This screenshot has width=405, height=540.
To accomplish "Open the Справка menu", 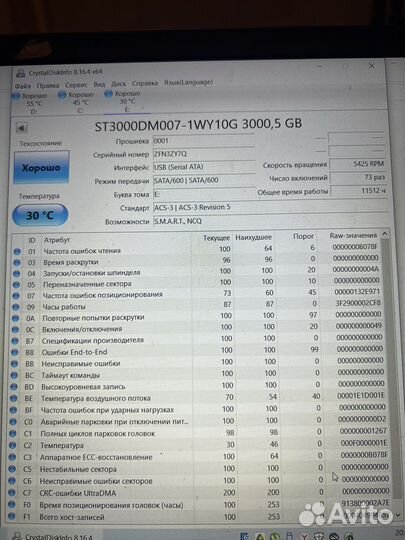I will (x=145, y=83).
